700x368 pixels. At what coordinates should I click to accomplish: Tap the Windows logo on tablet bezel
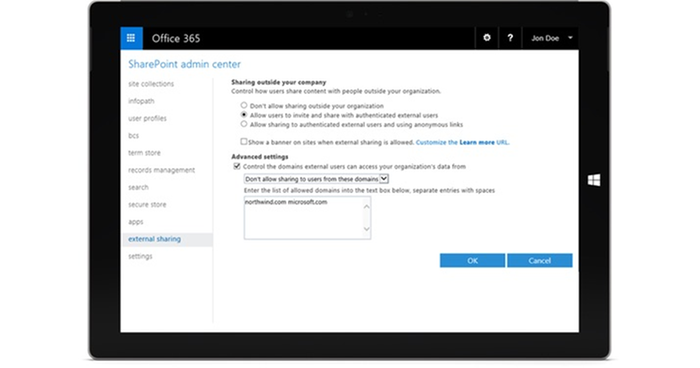click(x=594, y=180)
